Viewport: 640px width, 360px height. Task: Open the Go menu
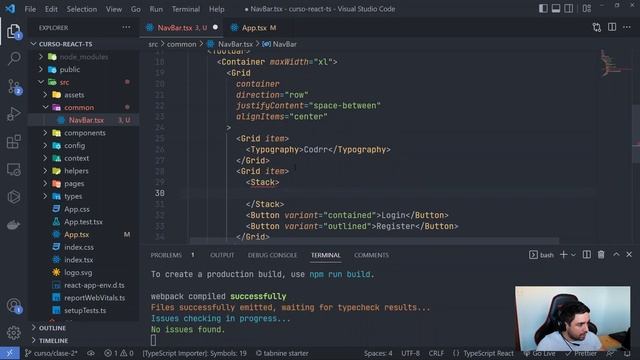click(136, 9)
